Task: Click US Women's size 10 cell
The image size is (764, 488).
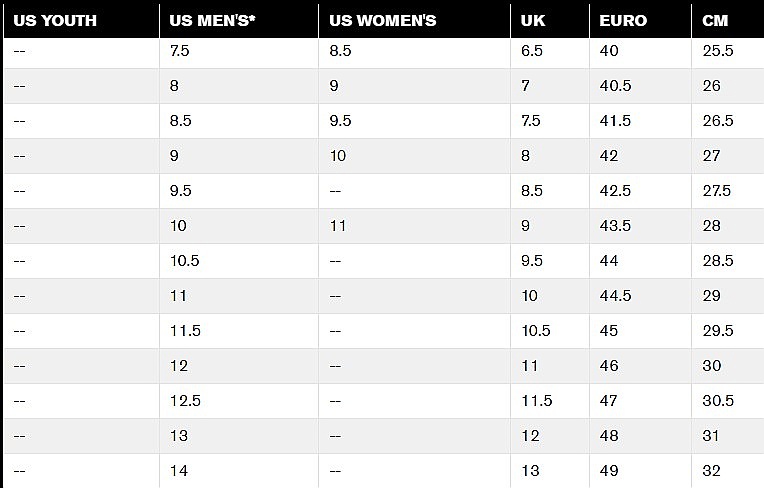Action: pyautogui.click(x=414, y=156)
